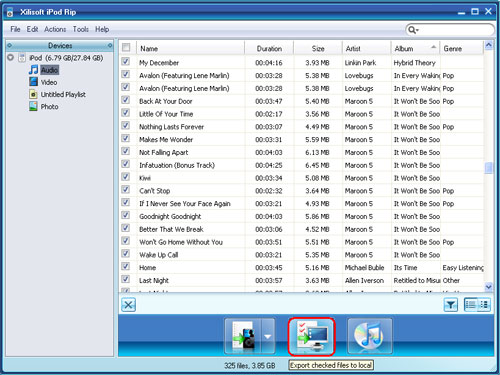
Task: Open the Actions menu
Action: (x=55, y=29)
